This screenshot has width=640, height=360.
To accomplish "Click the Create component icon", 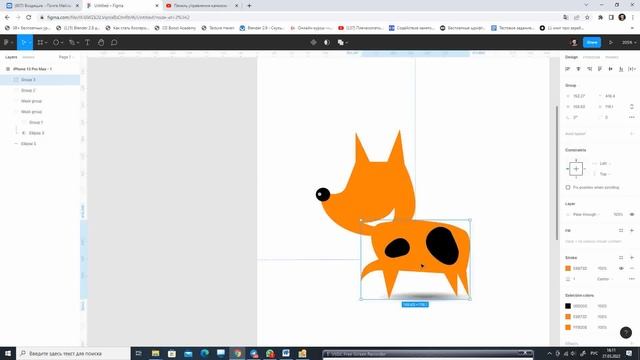I will (x=313, y=42).
